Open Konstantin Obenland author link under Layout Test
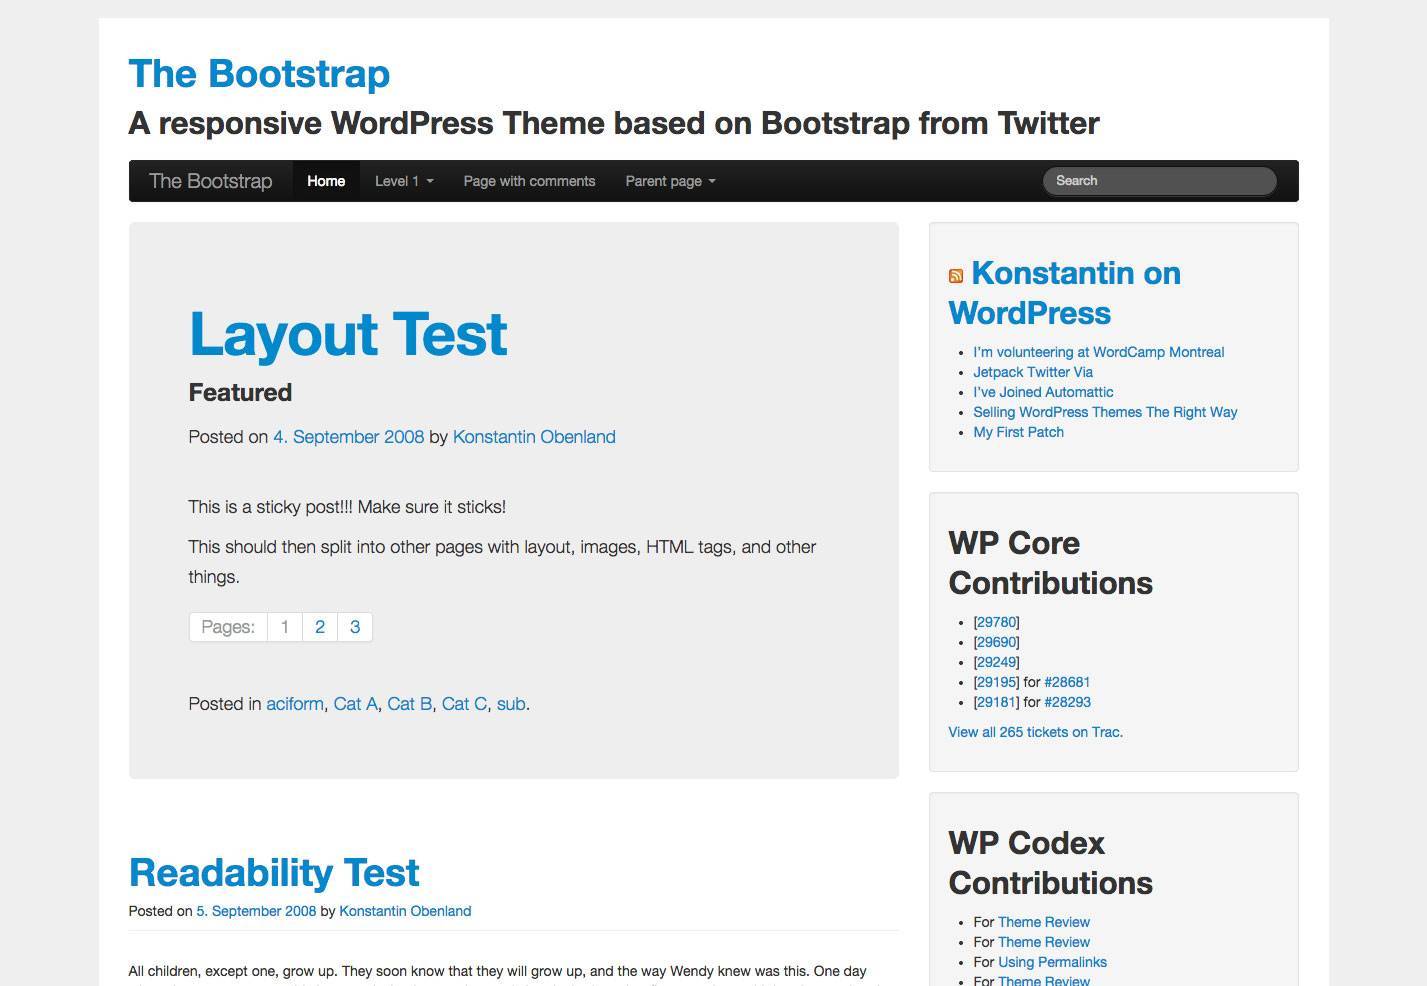The width and height of the screenshot is (1427, 986). [534, 437]
